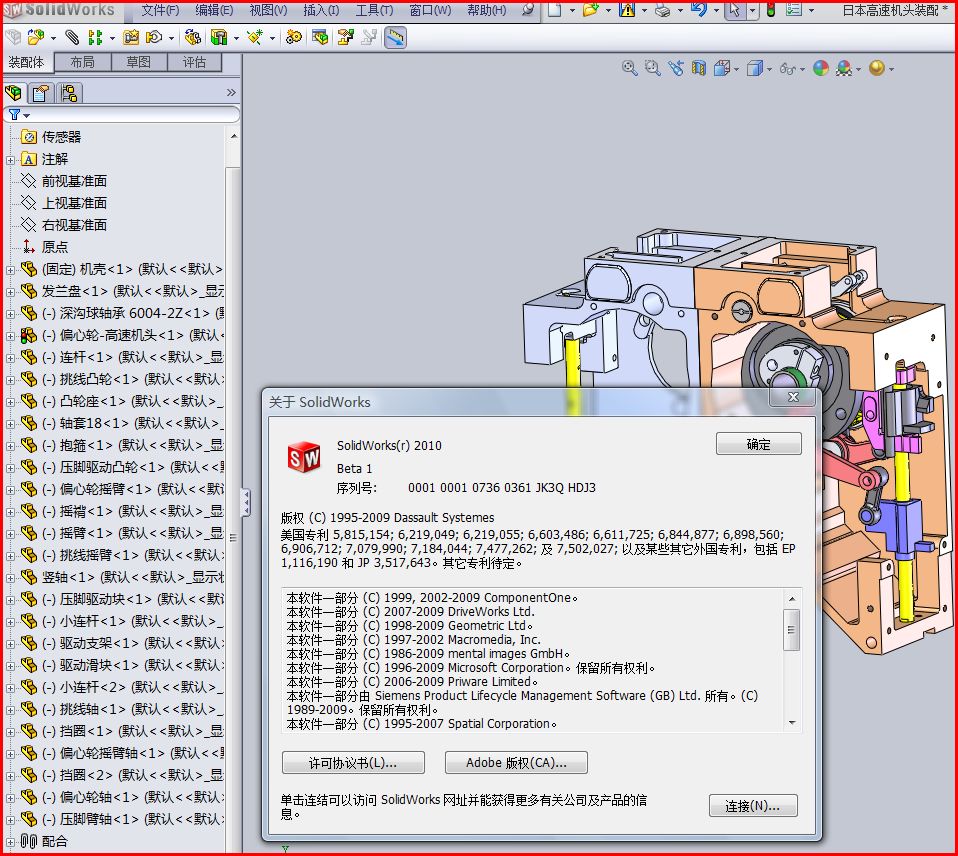
Task: Open 许可协议书(L)... license agreement
Action: 353,763
